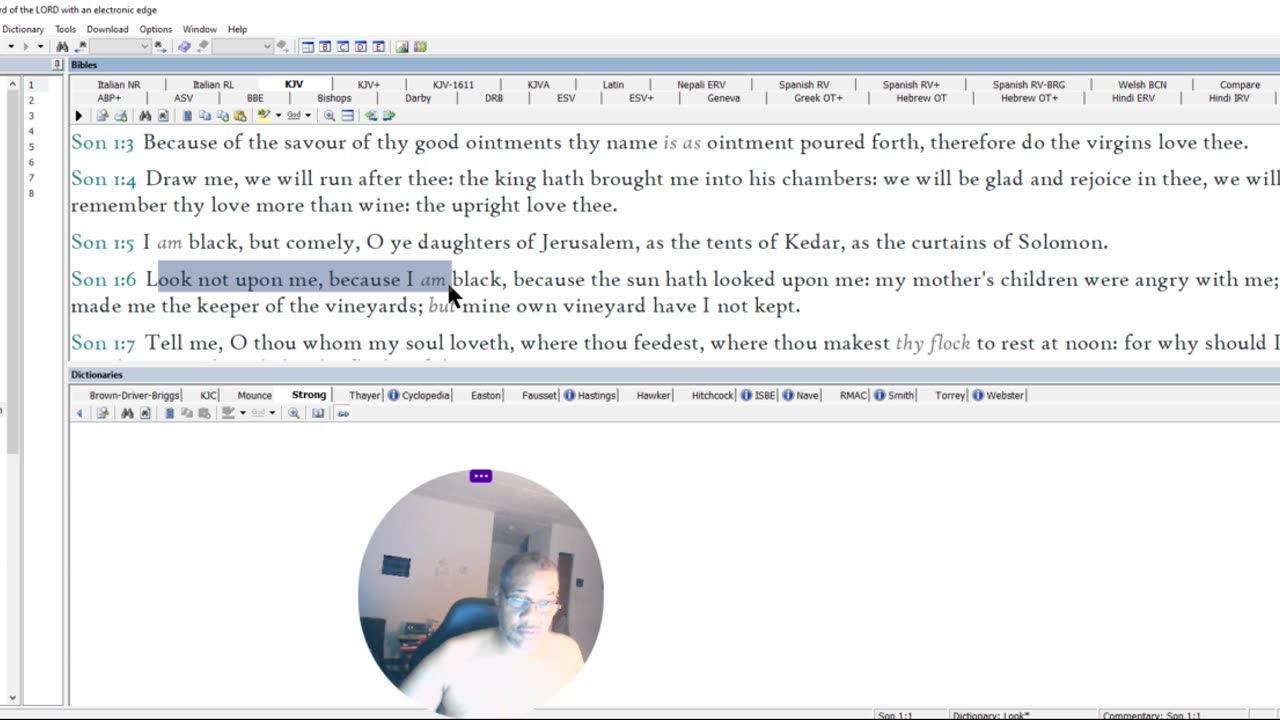Click the clipboard paste icon in the Bibles toolbar
Screen dimensions: 1280x720
tap(240, 116)
